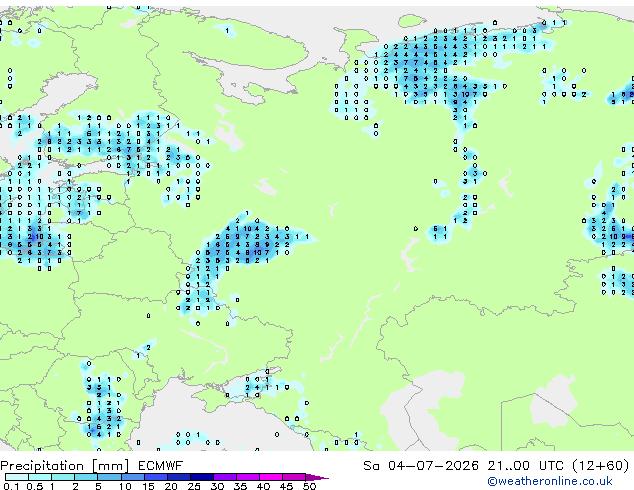The height and width of the screenshot is (490, 634).
Task: Click the arrow tip beyond the 50 mark
Action: 317,477
